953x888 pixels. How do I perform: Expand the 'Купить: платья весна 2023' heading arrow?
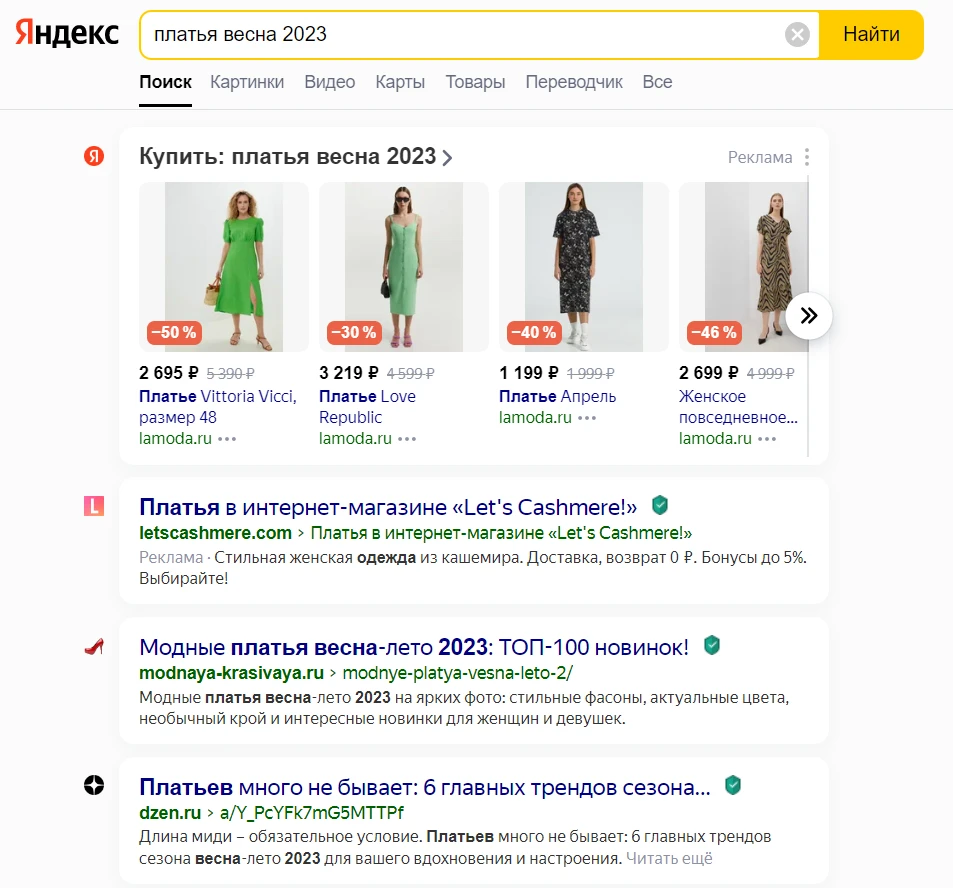coord(447,158)
